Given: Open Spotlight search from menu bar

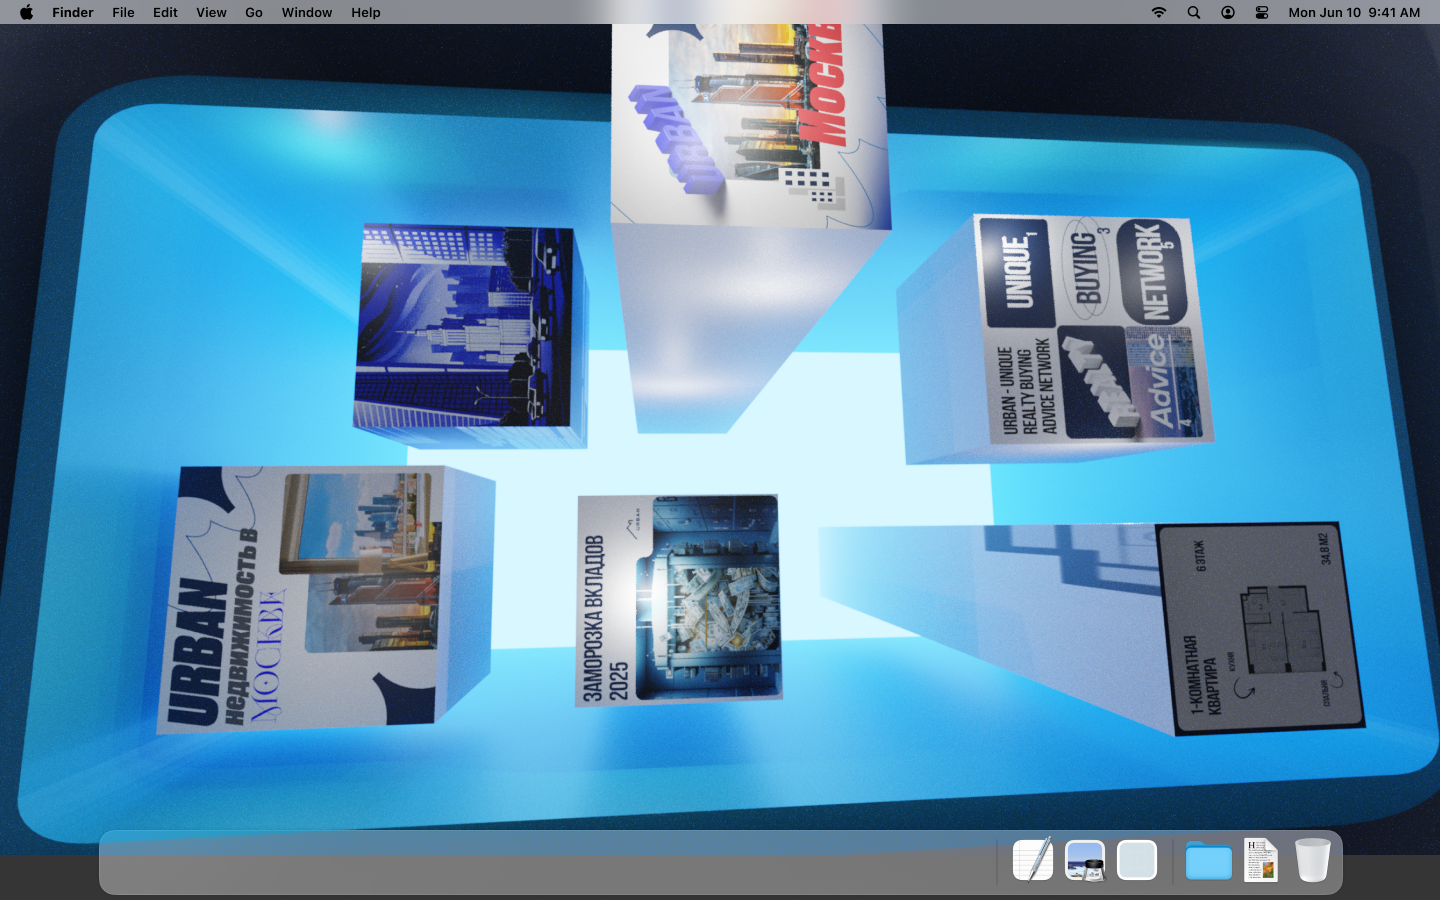Looking at the screenshot, I should [x=1194, y=12].
